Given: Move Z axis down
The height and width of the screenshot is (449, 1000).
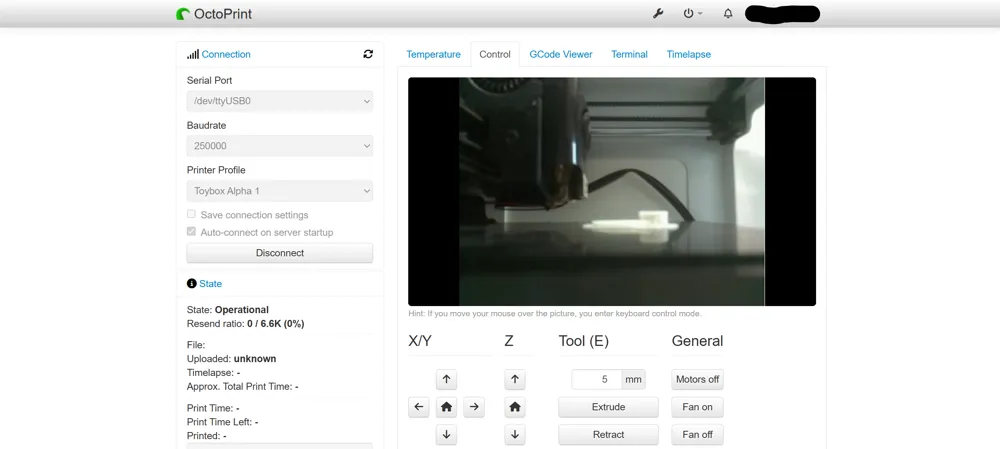Looking at the screenshot, I should [515, 434].
